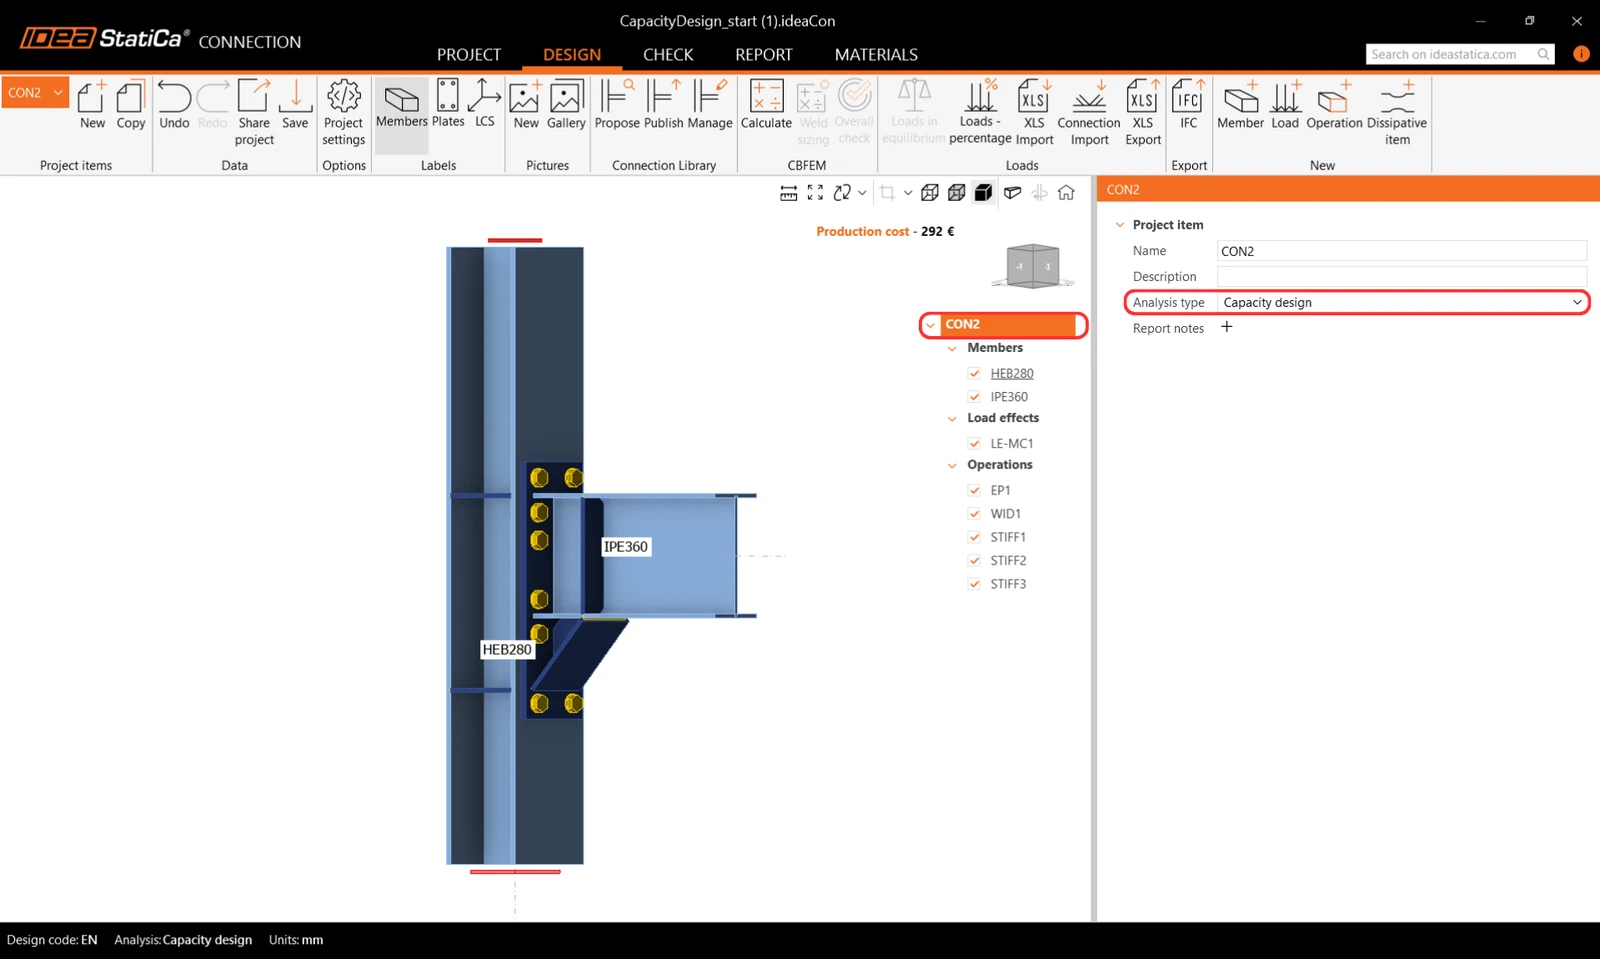The width and height of the screenshot is (1600, 959).
Task: Toggle the STIFF3 operation checkbox
Action: (974, 584)
